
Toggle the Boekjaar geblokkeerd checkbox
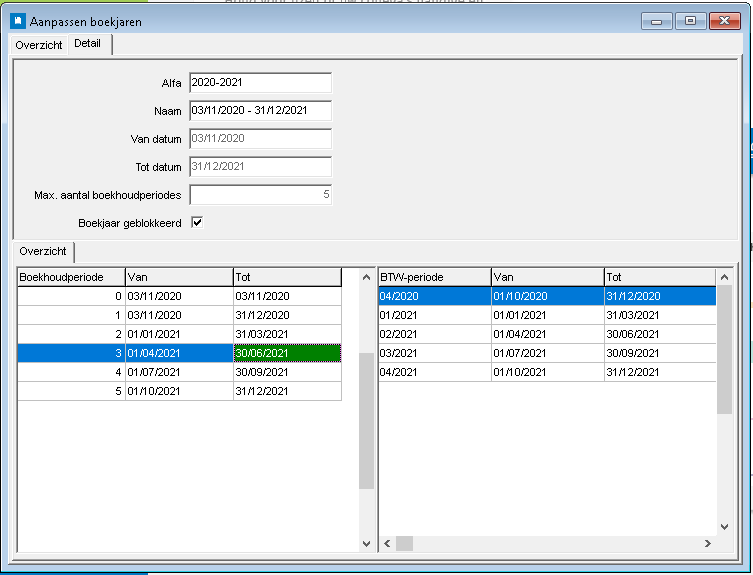pos(197,222)
